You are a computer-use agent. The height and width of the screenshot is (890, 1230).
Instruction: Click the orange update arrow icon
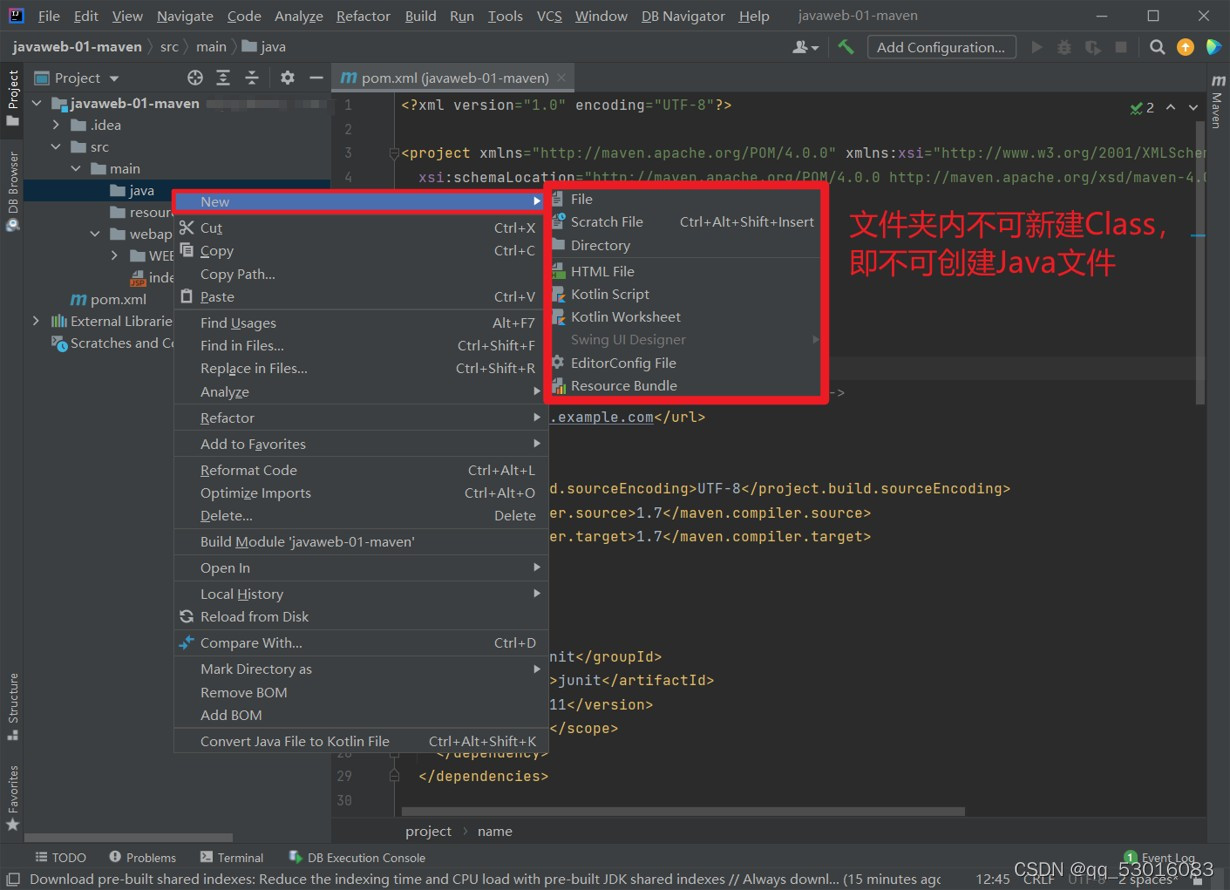pyautogui.click(x=1185, y=47)
